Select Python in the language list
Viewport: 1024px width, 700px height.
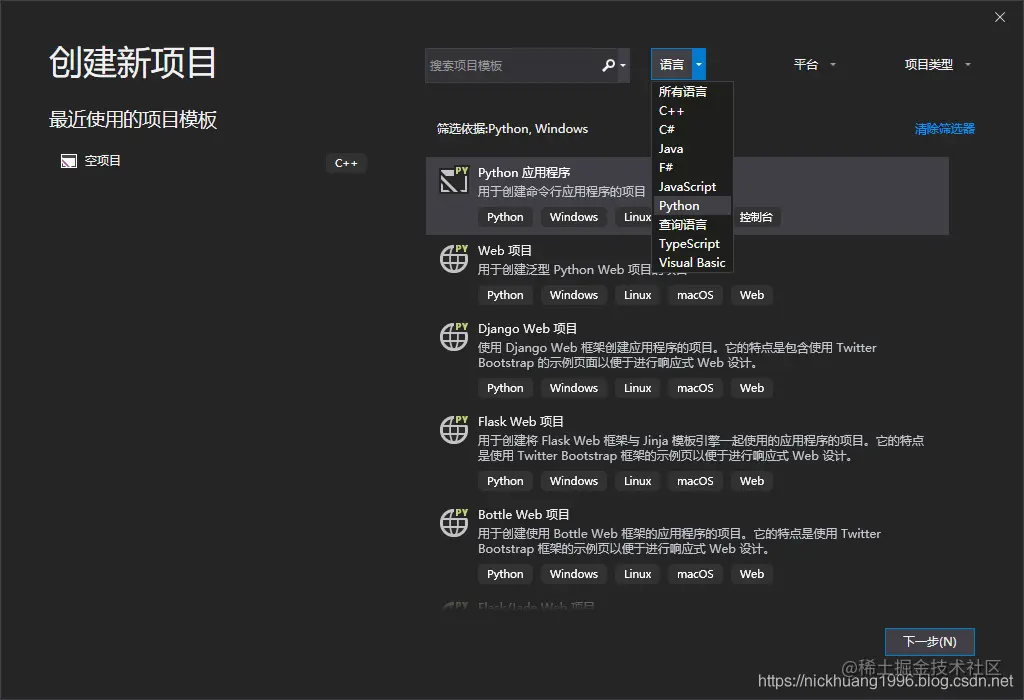(692, 206)
